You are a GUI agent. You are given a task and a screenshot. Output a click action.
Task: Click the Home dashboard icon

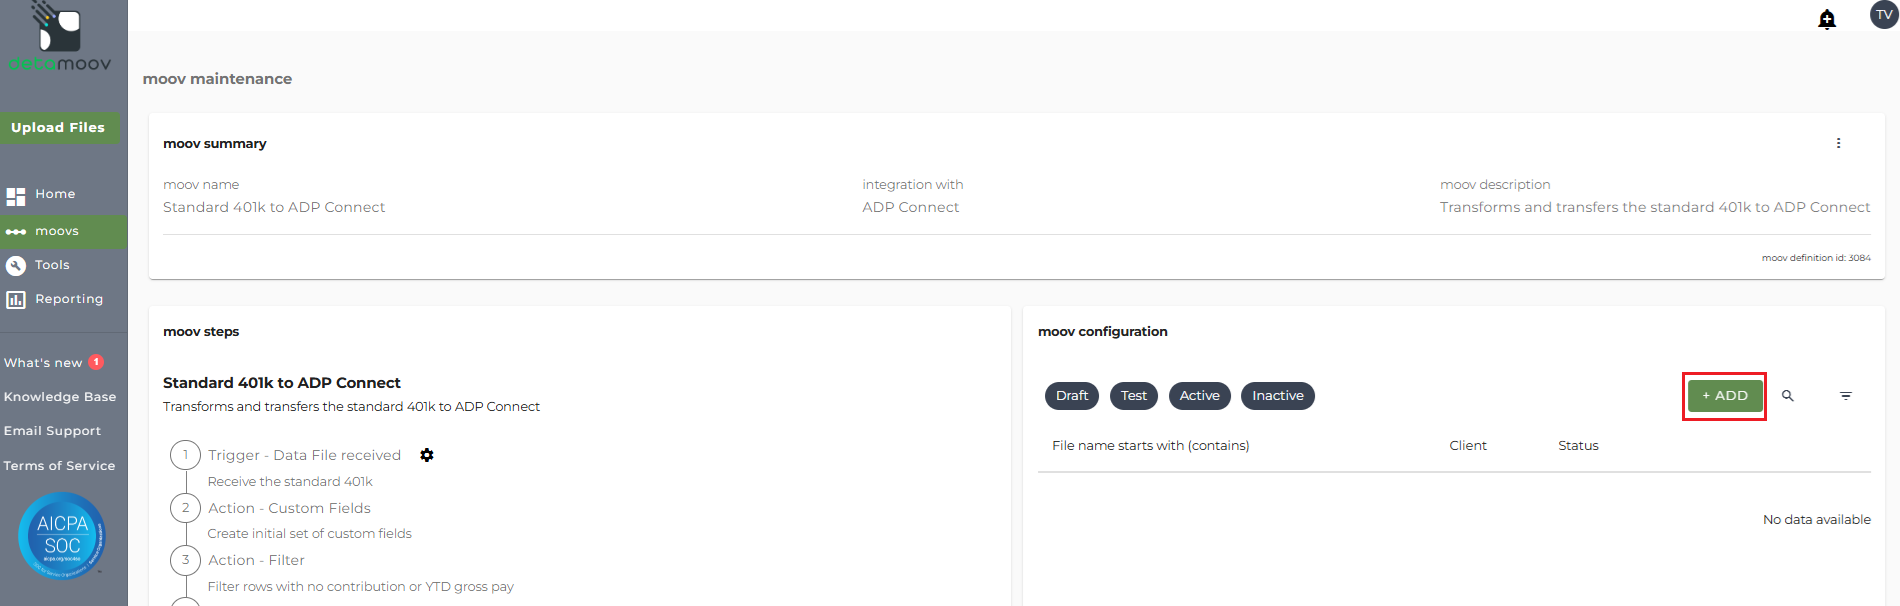(x=16, y=196)
